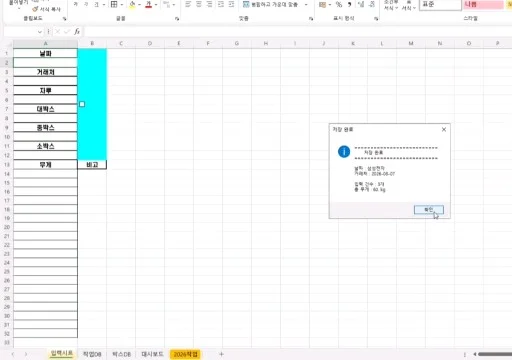
Task: Open underline style dropdown arrow
Action: [104, 5]
